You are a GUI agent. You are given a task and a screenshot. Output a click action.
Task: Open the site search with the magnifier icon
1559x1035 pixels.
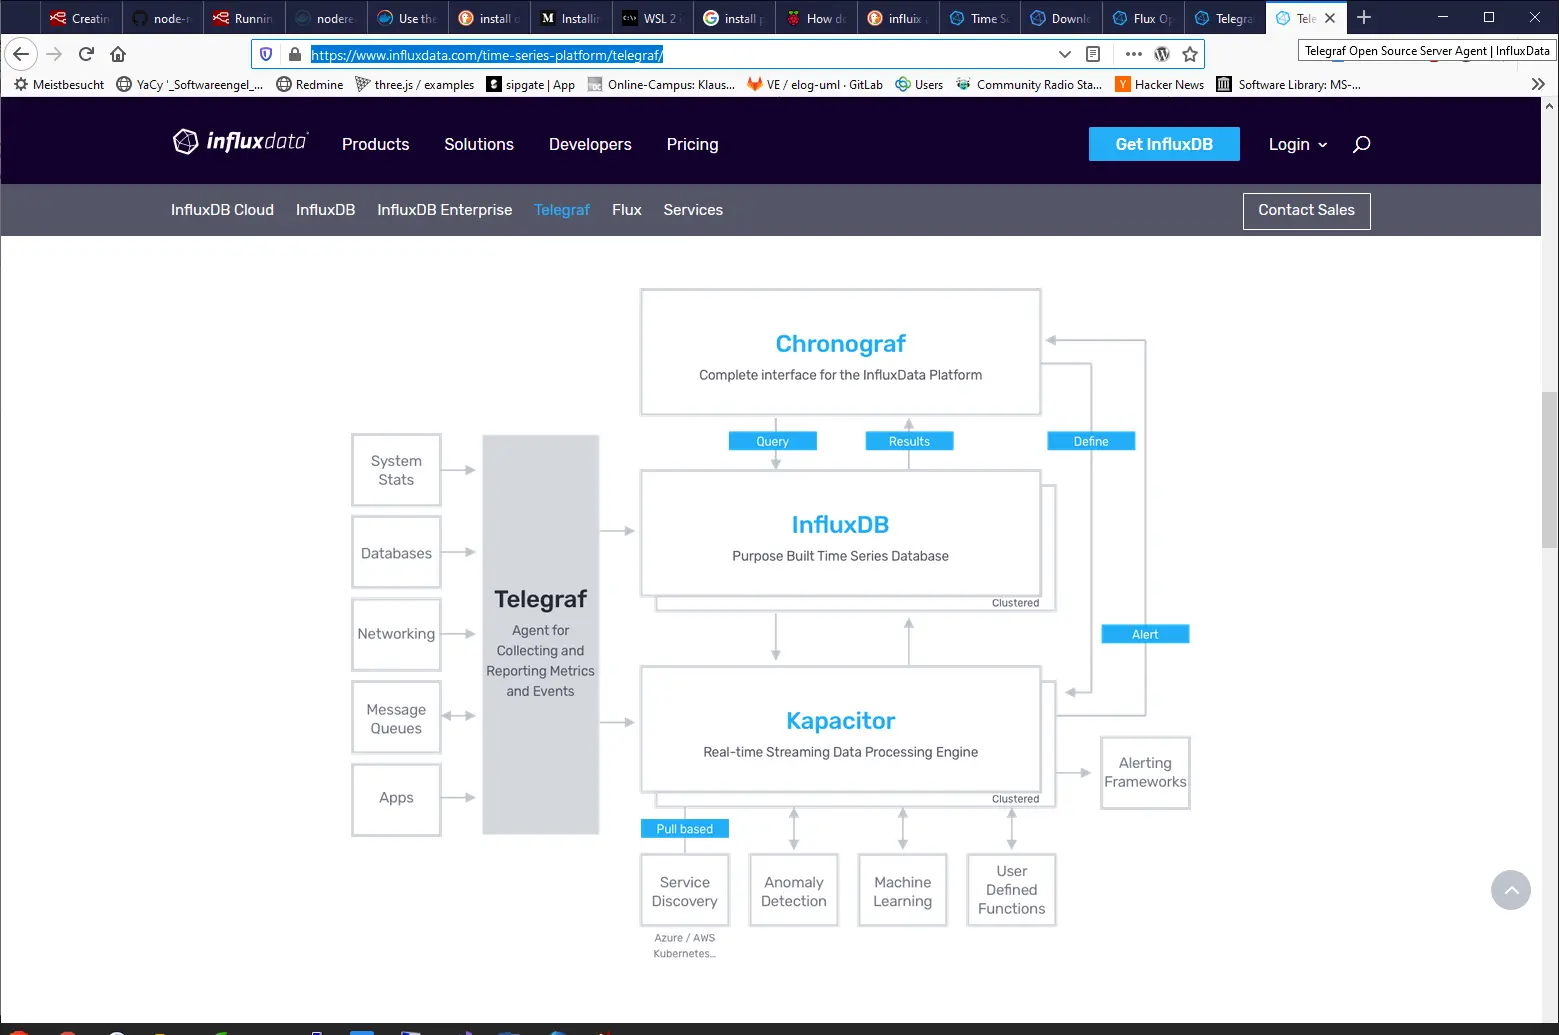[1360, 144]
